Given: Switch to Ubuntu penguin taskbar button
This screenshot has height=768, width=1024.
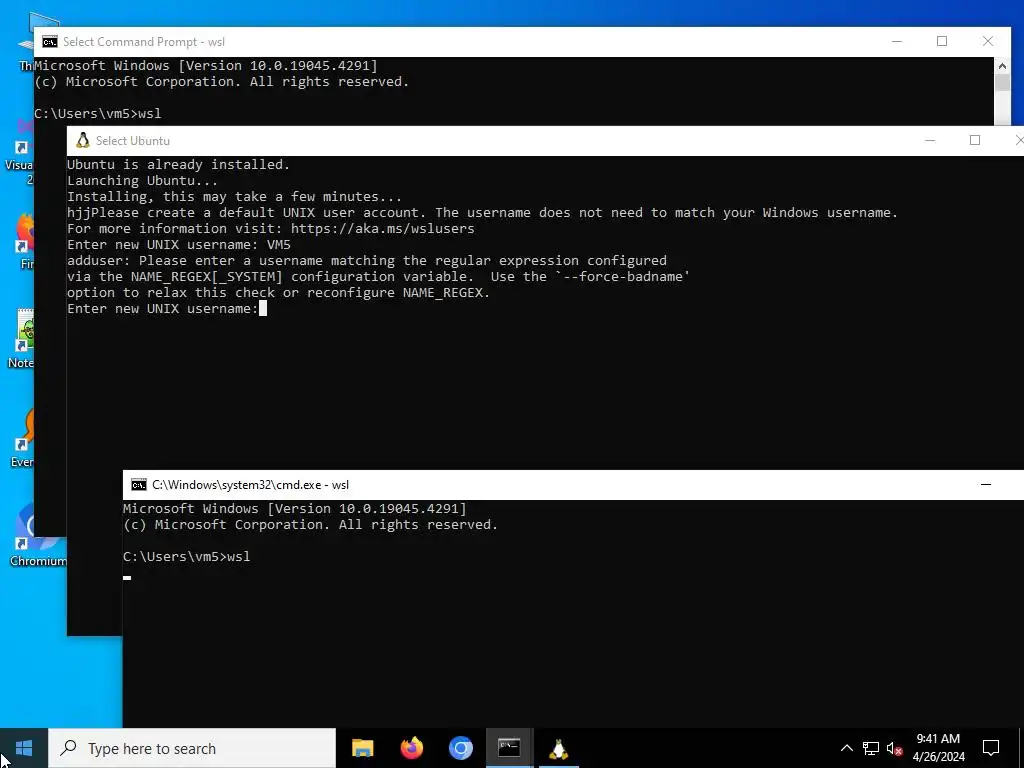Looking at the screenshot, I should (x=558, y=748).
